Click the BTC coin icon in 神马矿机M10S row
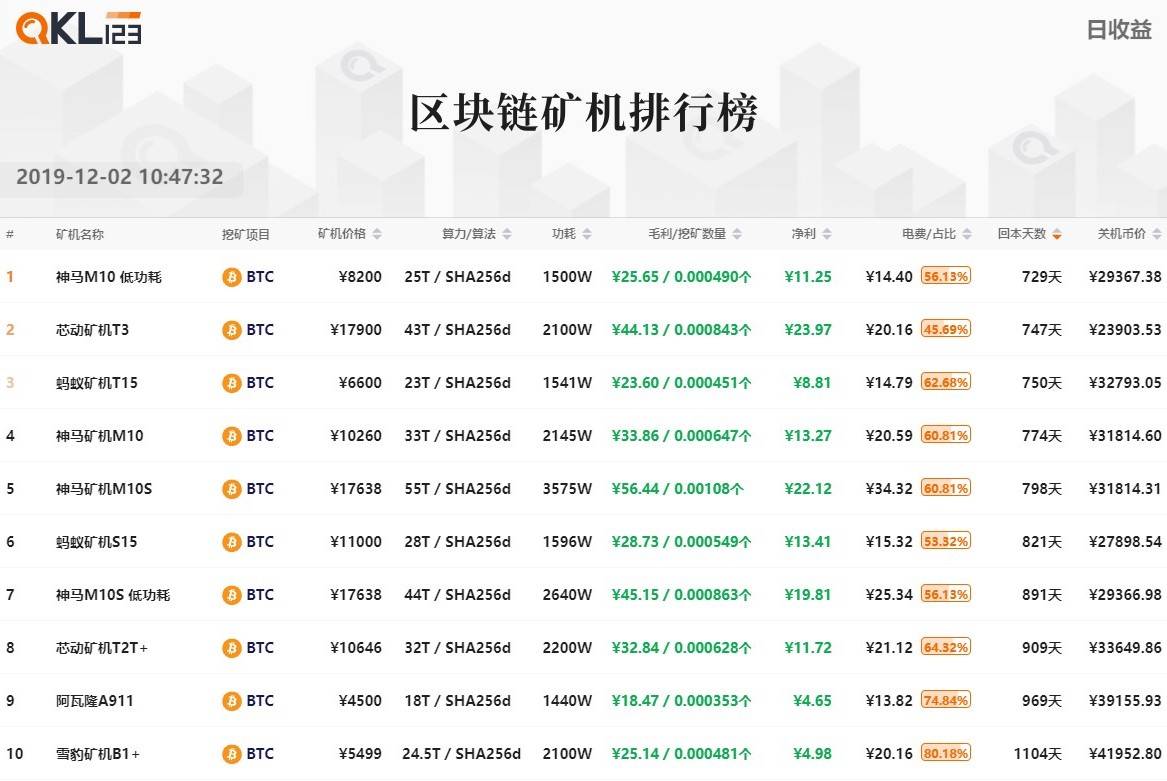The image size is (1167, 781). 231,489
